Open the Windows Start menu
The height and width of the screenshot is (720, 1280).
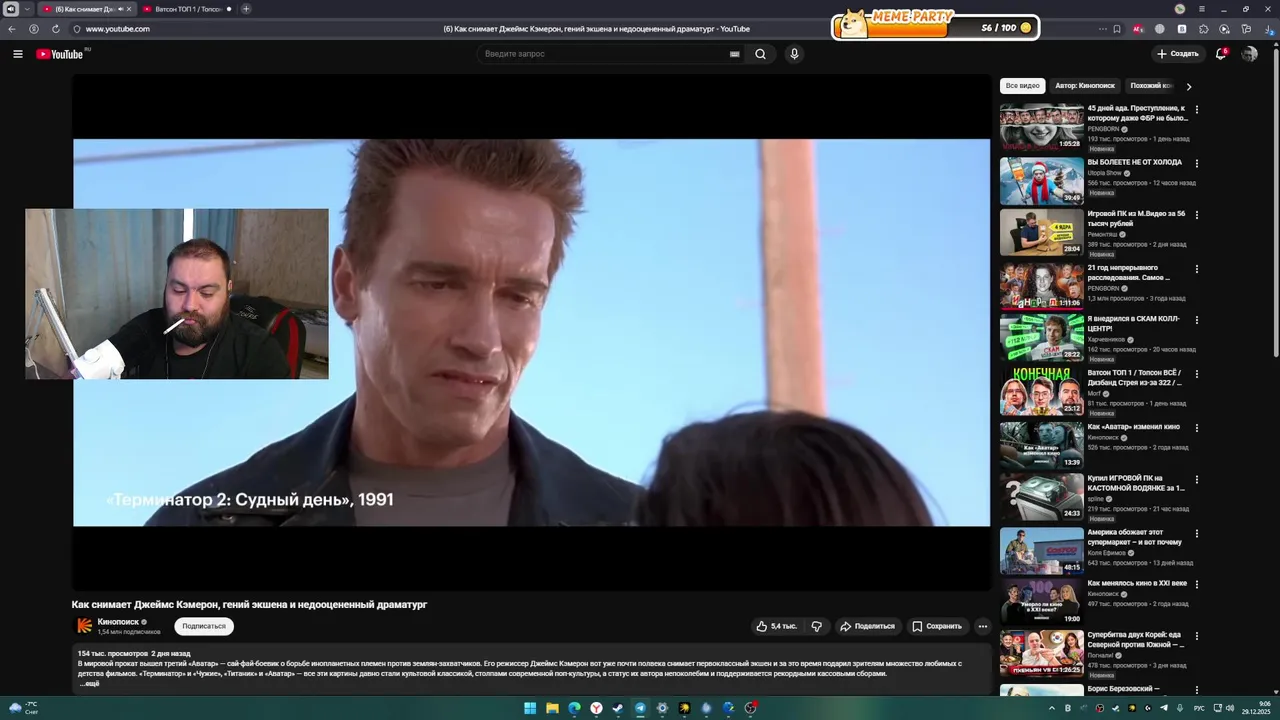pyautogui.click(x=530, y=708)
